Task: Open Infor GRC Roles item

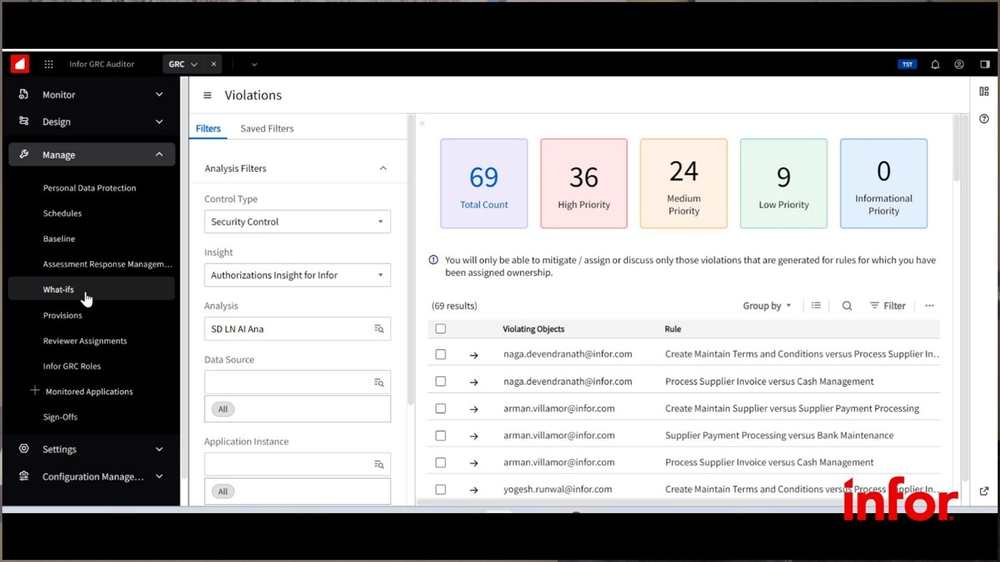Action: (71, 366)
